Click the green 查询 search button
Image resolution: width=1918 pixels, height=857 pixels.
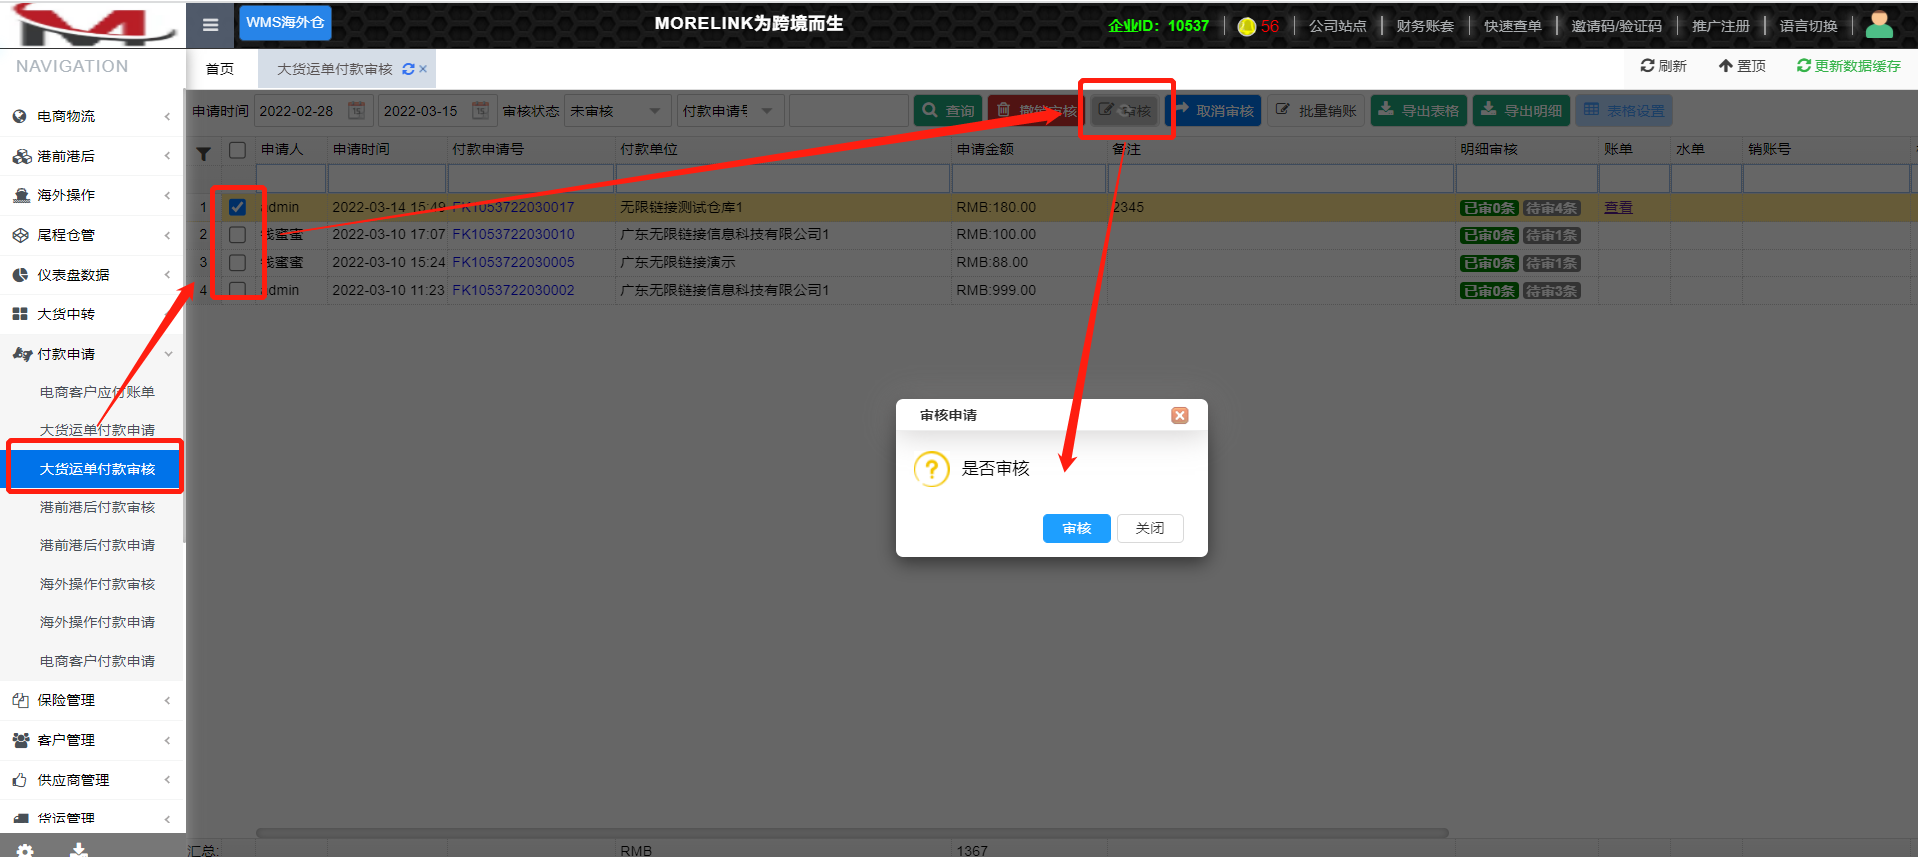[948, 111]
